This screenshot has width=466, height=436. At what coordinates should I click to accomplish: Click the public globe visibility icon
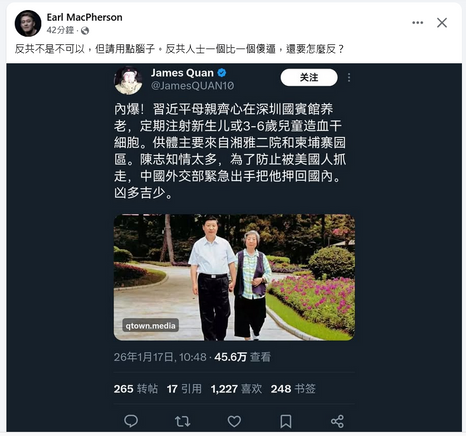(85, 31)
